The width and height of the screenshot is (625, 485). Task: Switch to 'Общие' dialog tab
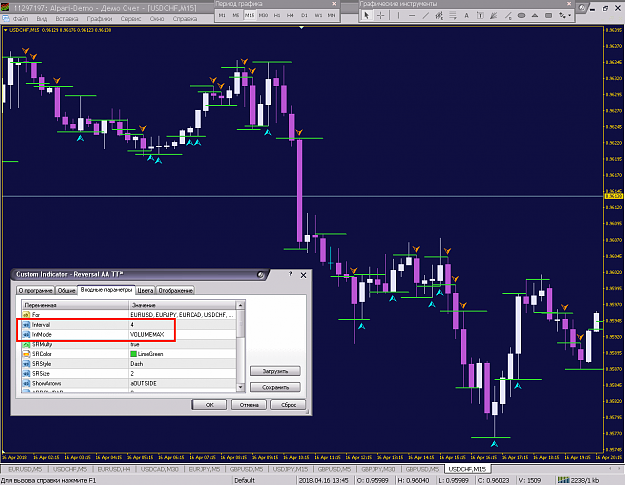coord(66,291)
